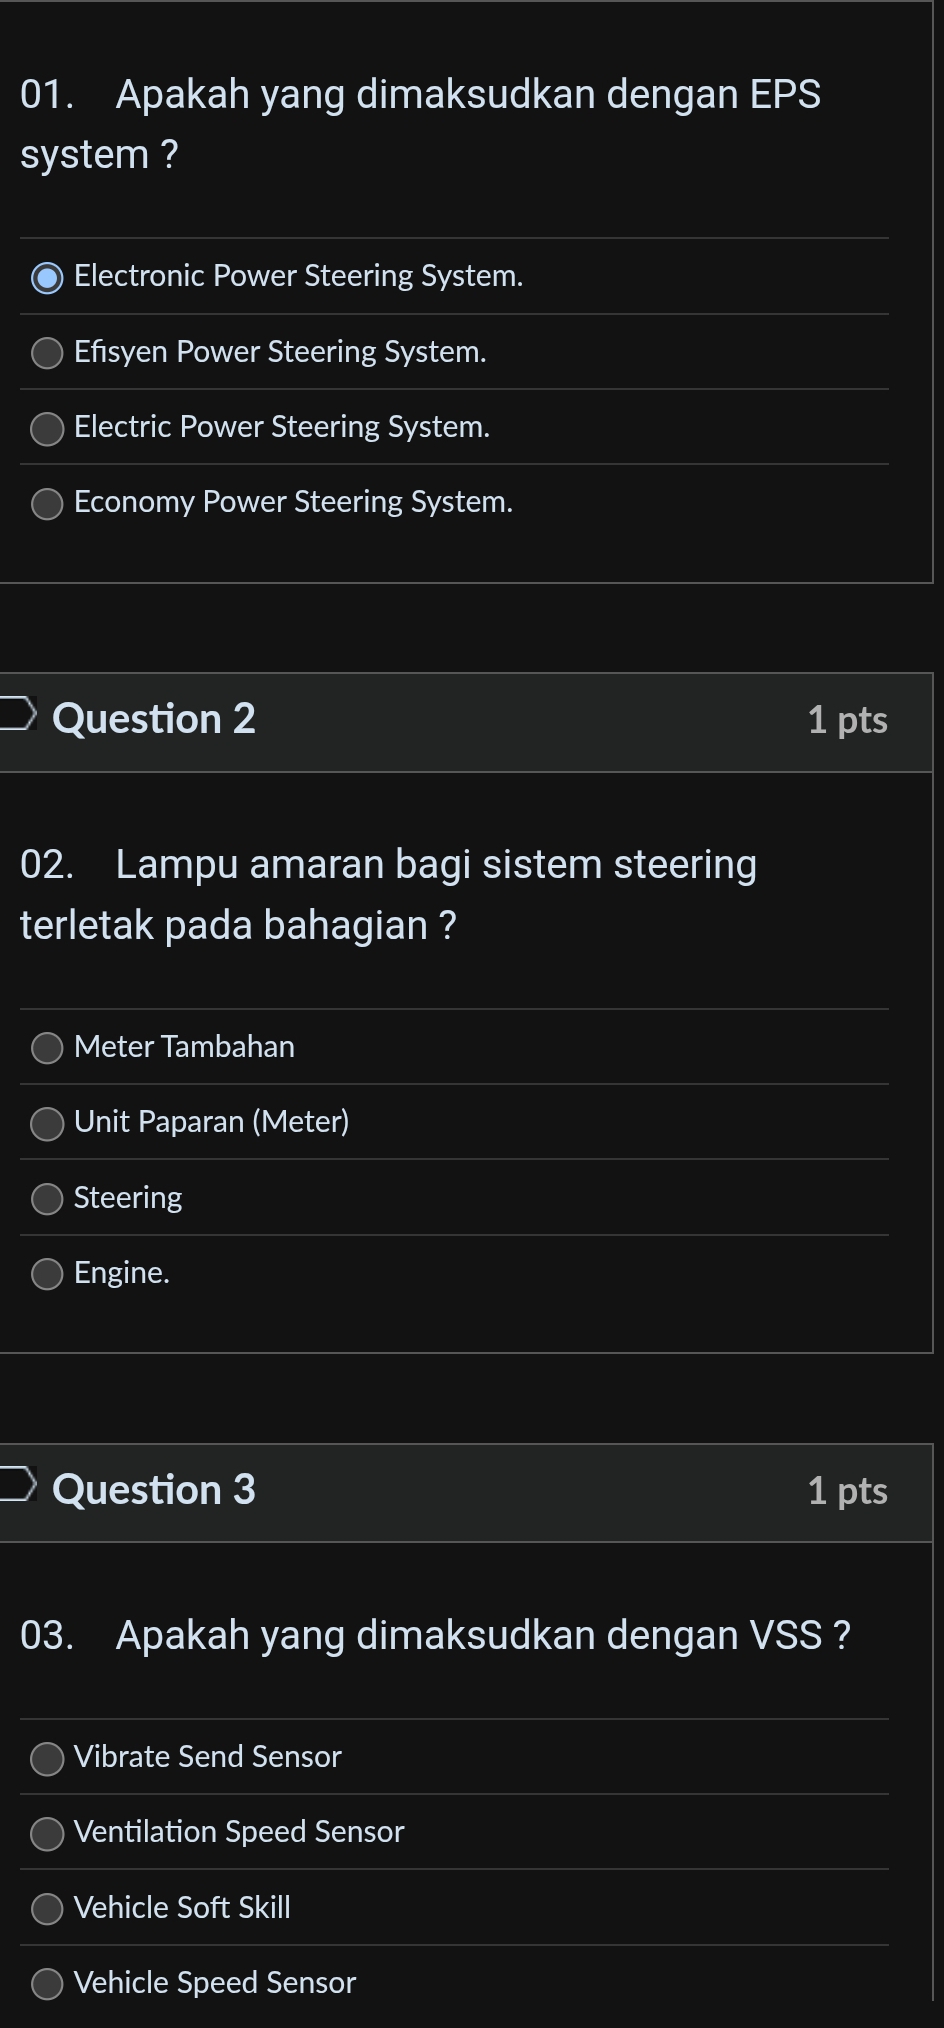Image resolution: width=944 pixels, height=2028 pixels.
Task: Select the Engine radio option
Action: pos(47,1274)
